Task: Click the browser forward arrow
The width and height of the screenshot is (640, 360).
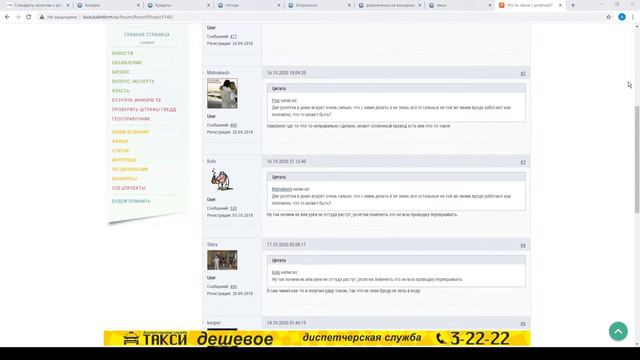Action: point(18,17)
